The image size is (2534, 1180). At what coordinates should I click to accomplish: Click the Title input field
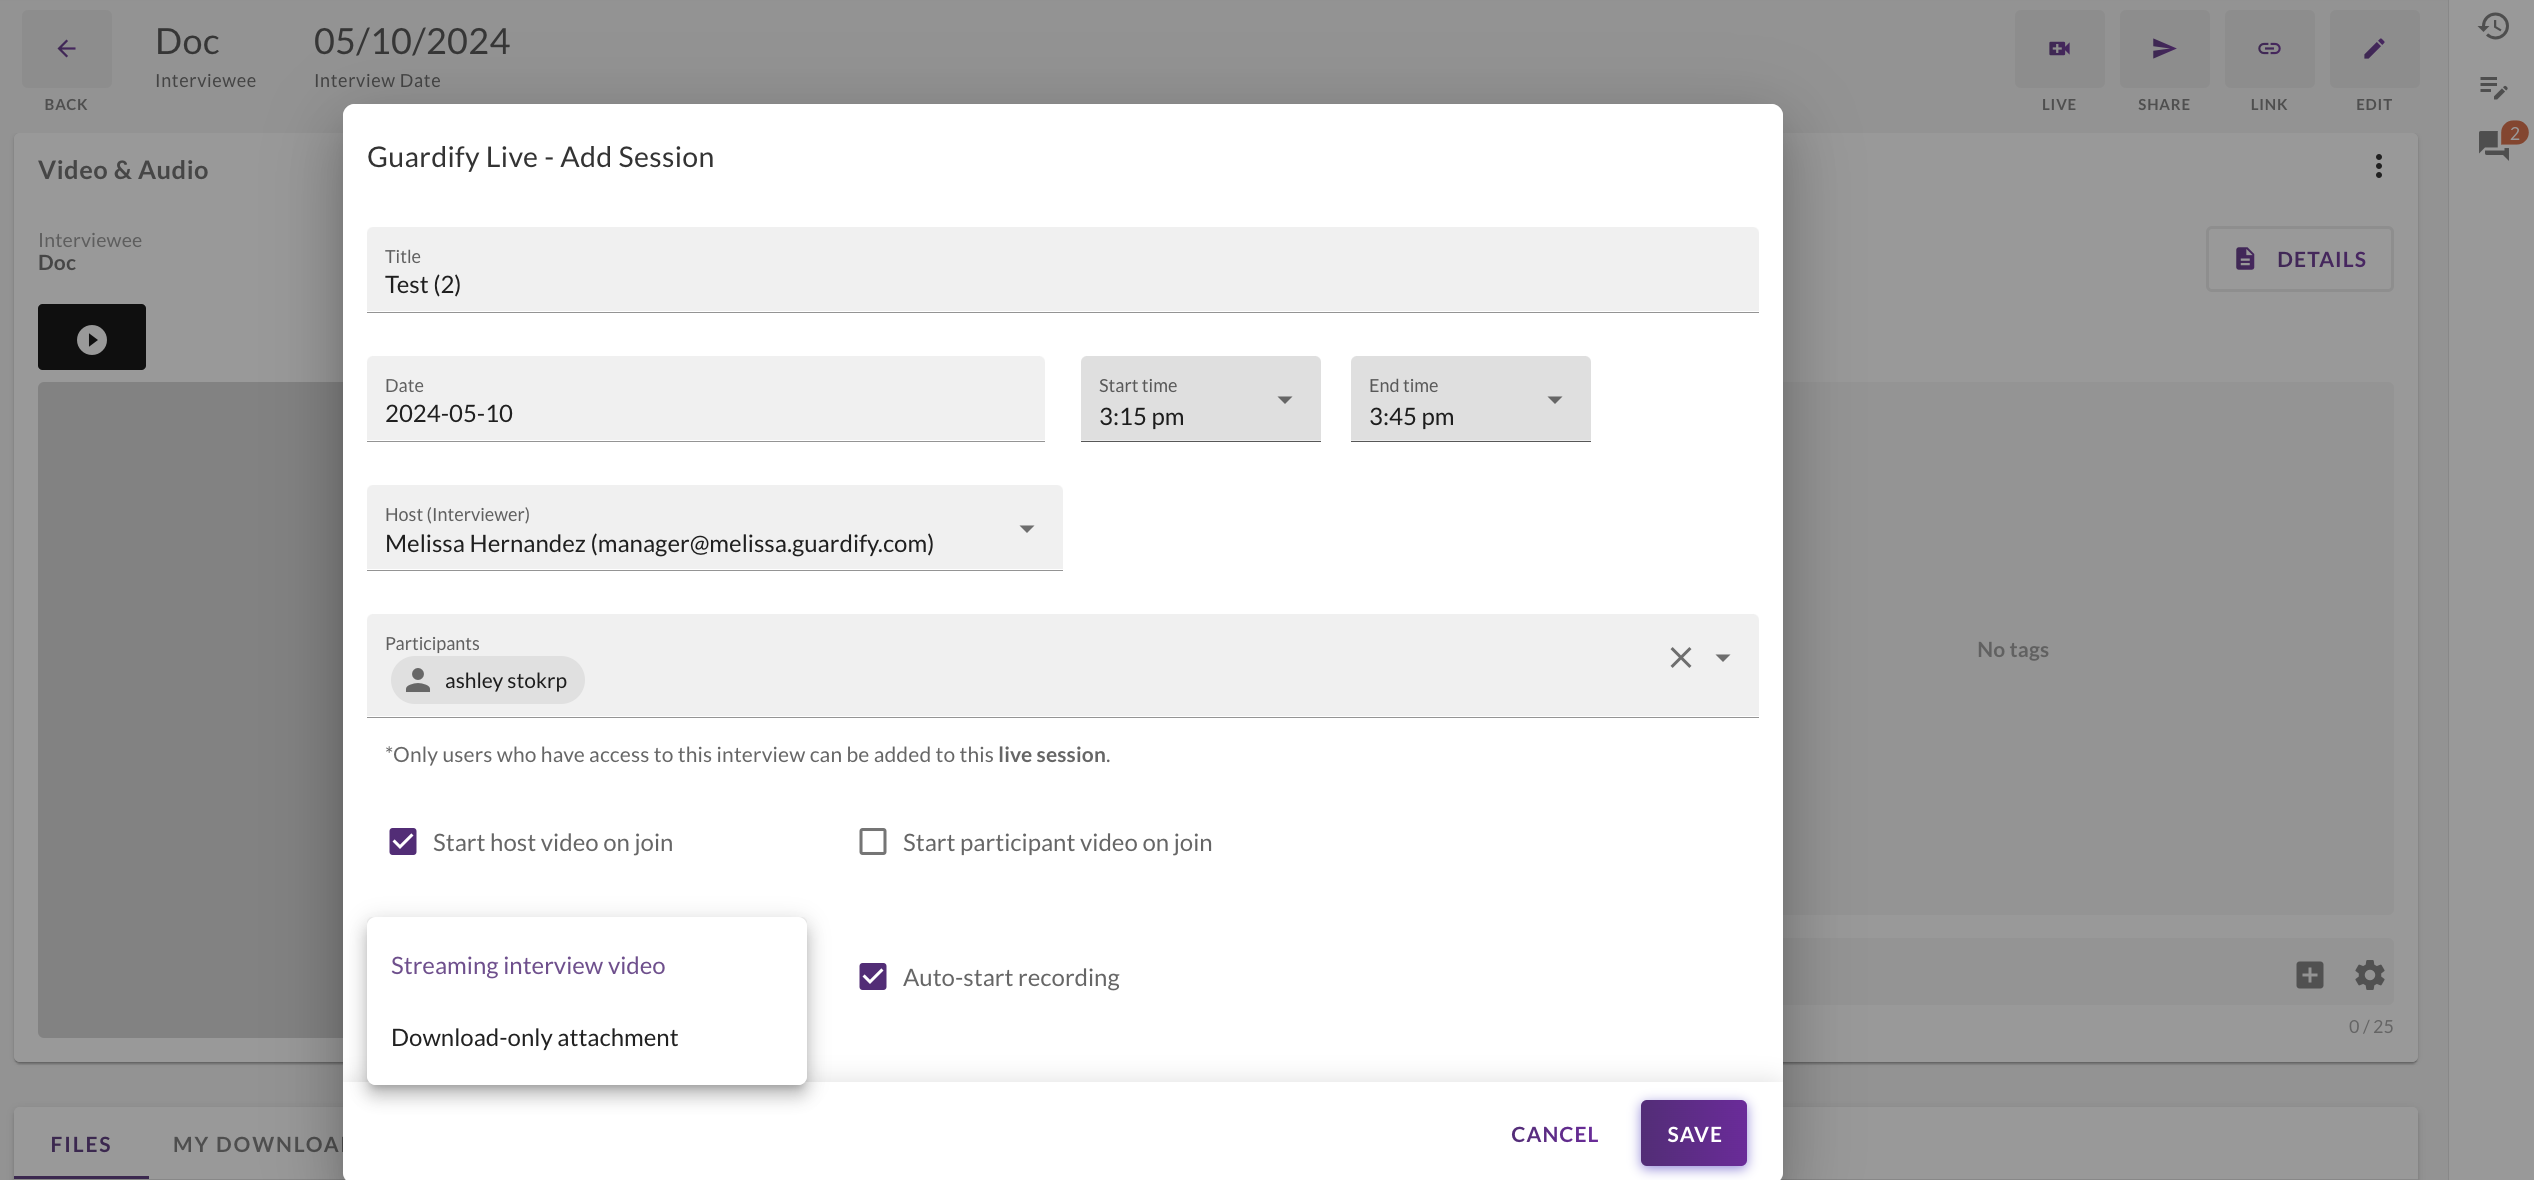[x=1062, y=285]
